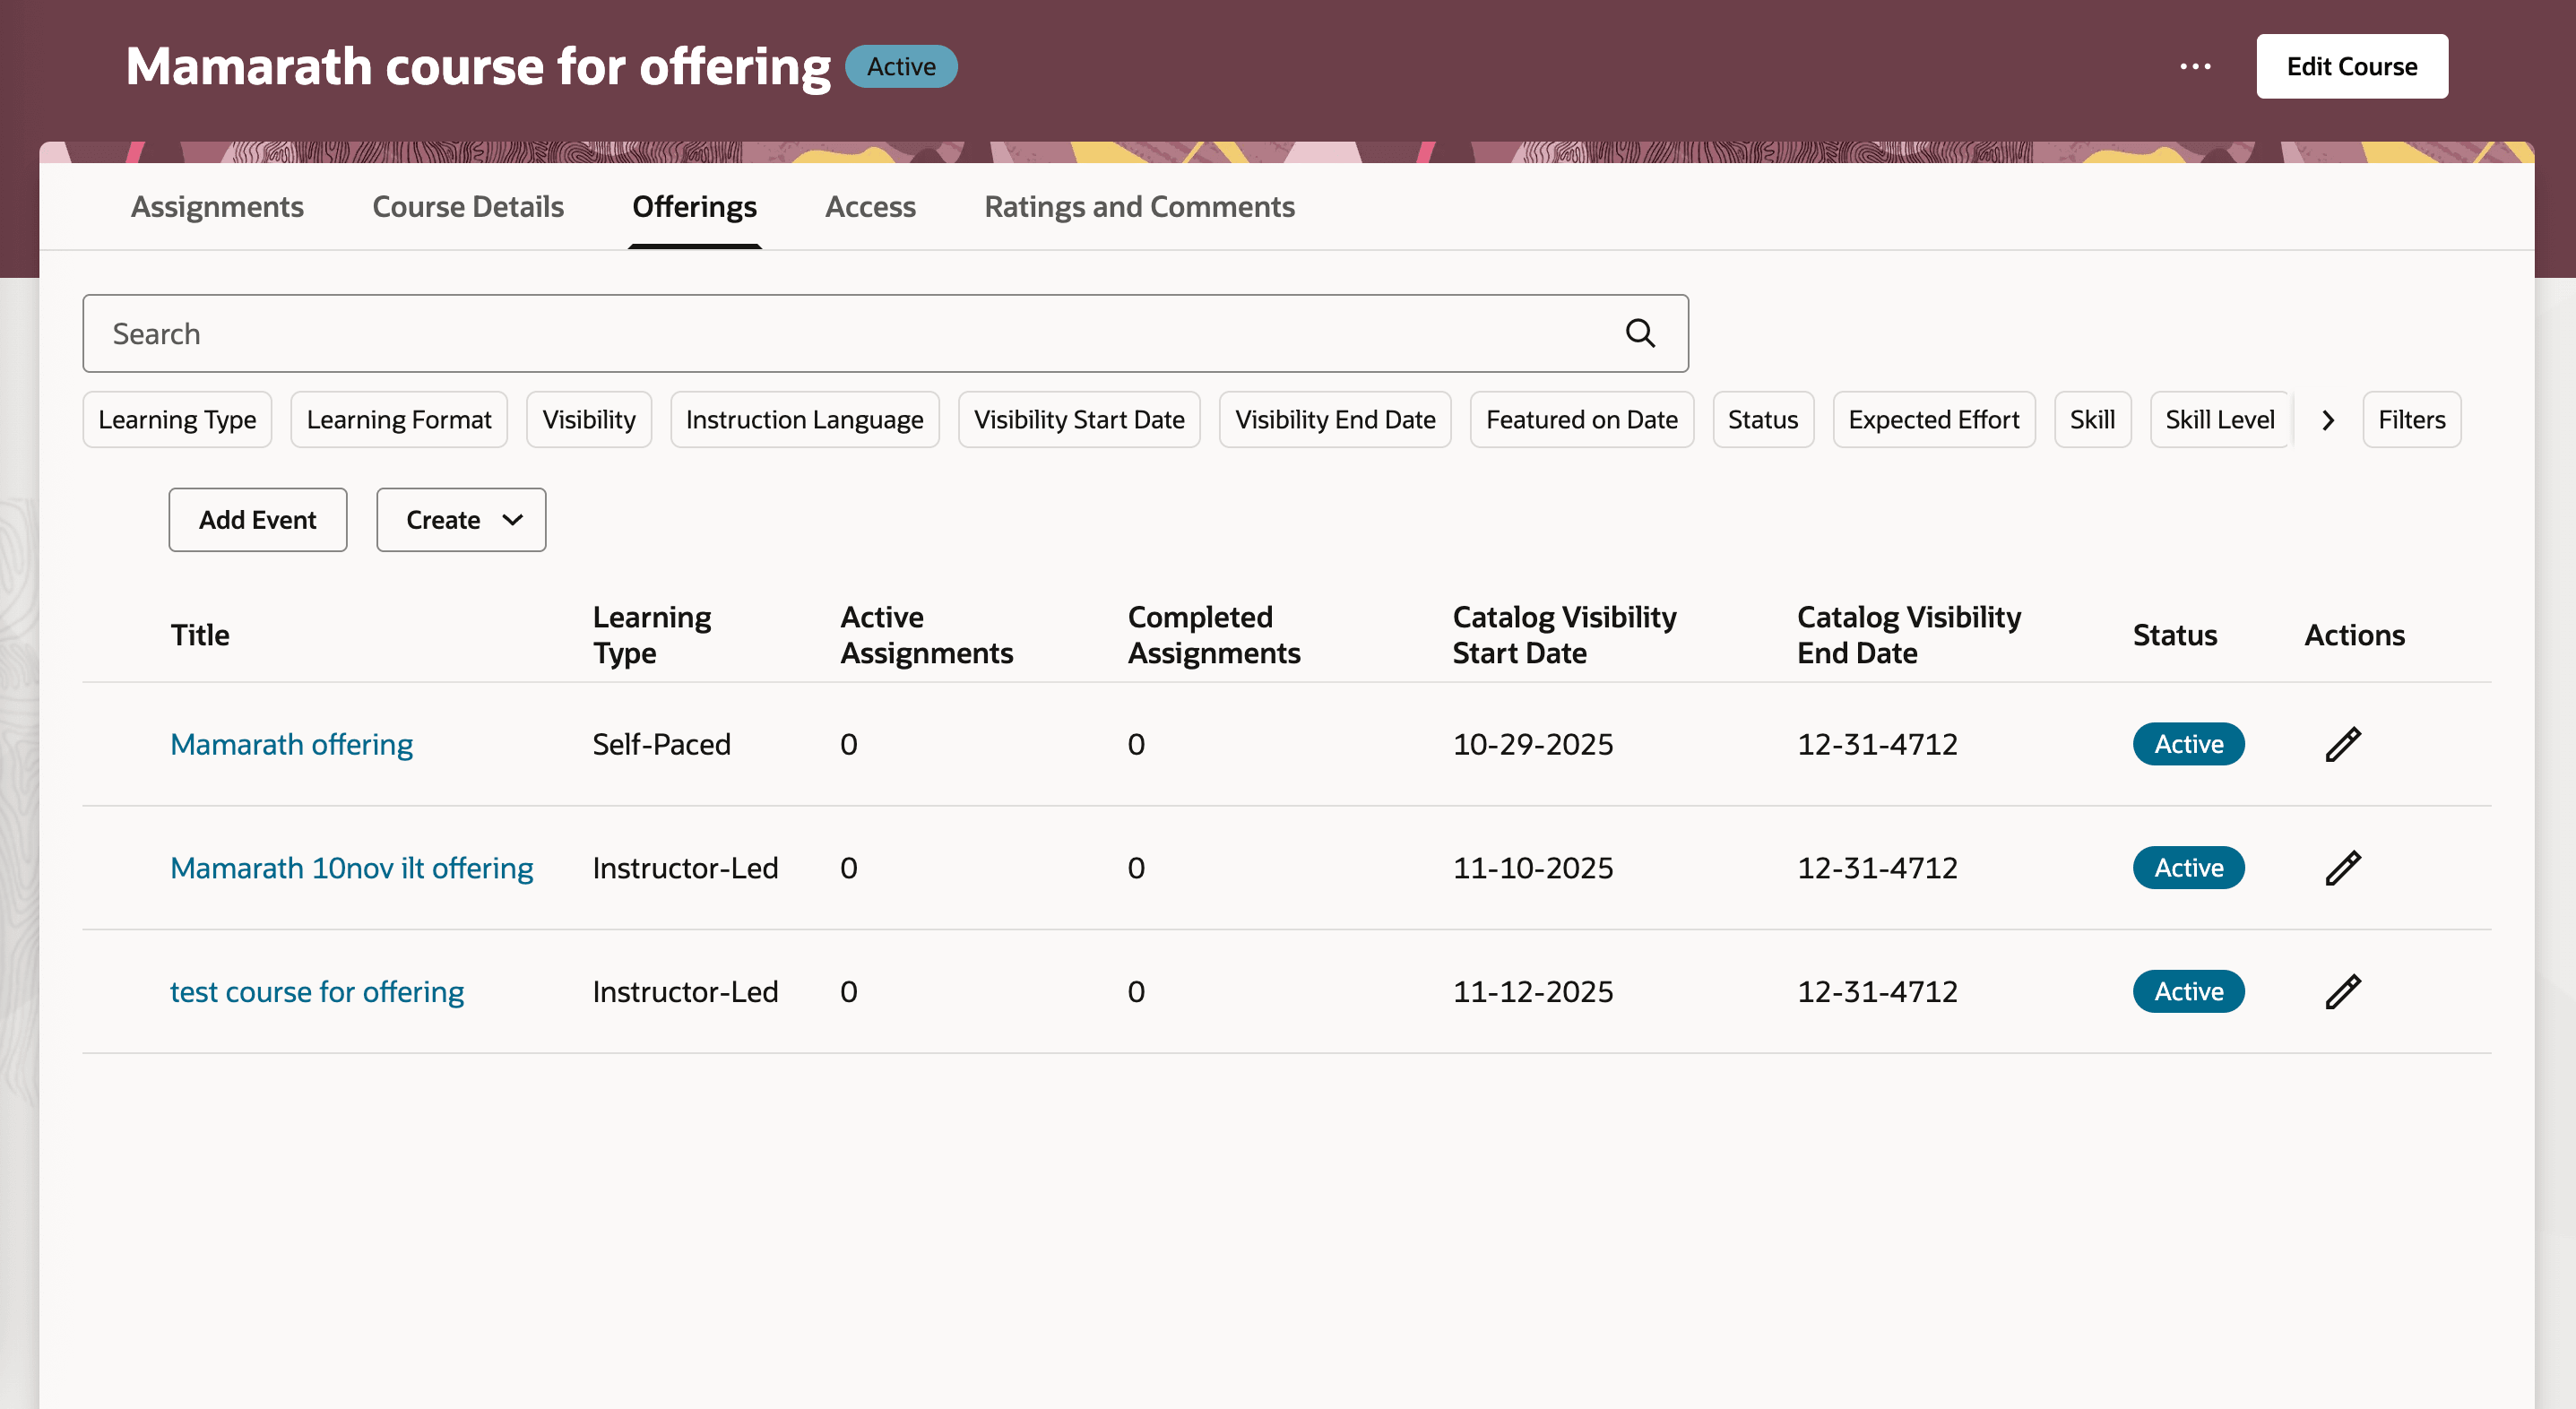The image size is (2576, 1409).
Task: Click inside the Search input field
Action: tap(700, 333)
